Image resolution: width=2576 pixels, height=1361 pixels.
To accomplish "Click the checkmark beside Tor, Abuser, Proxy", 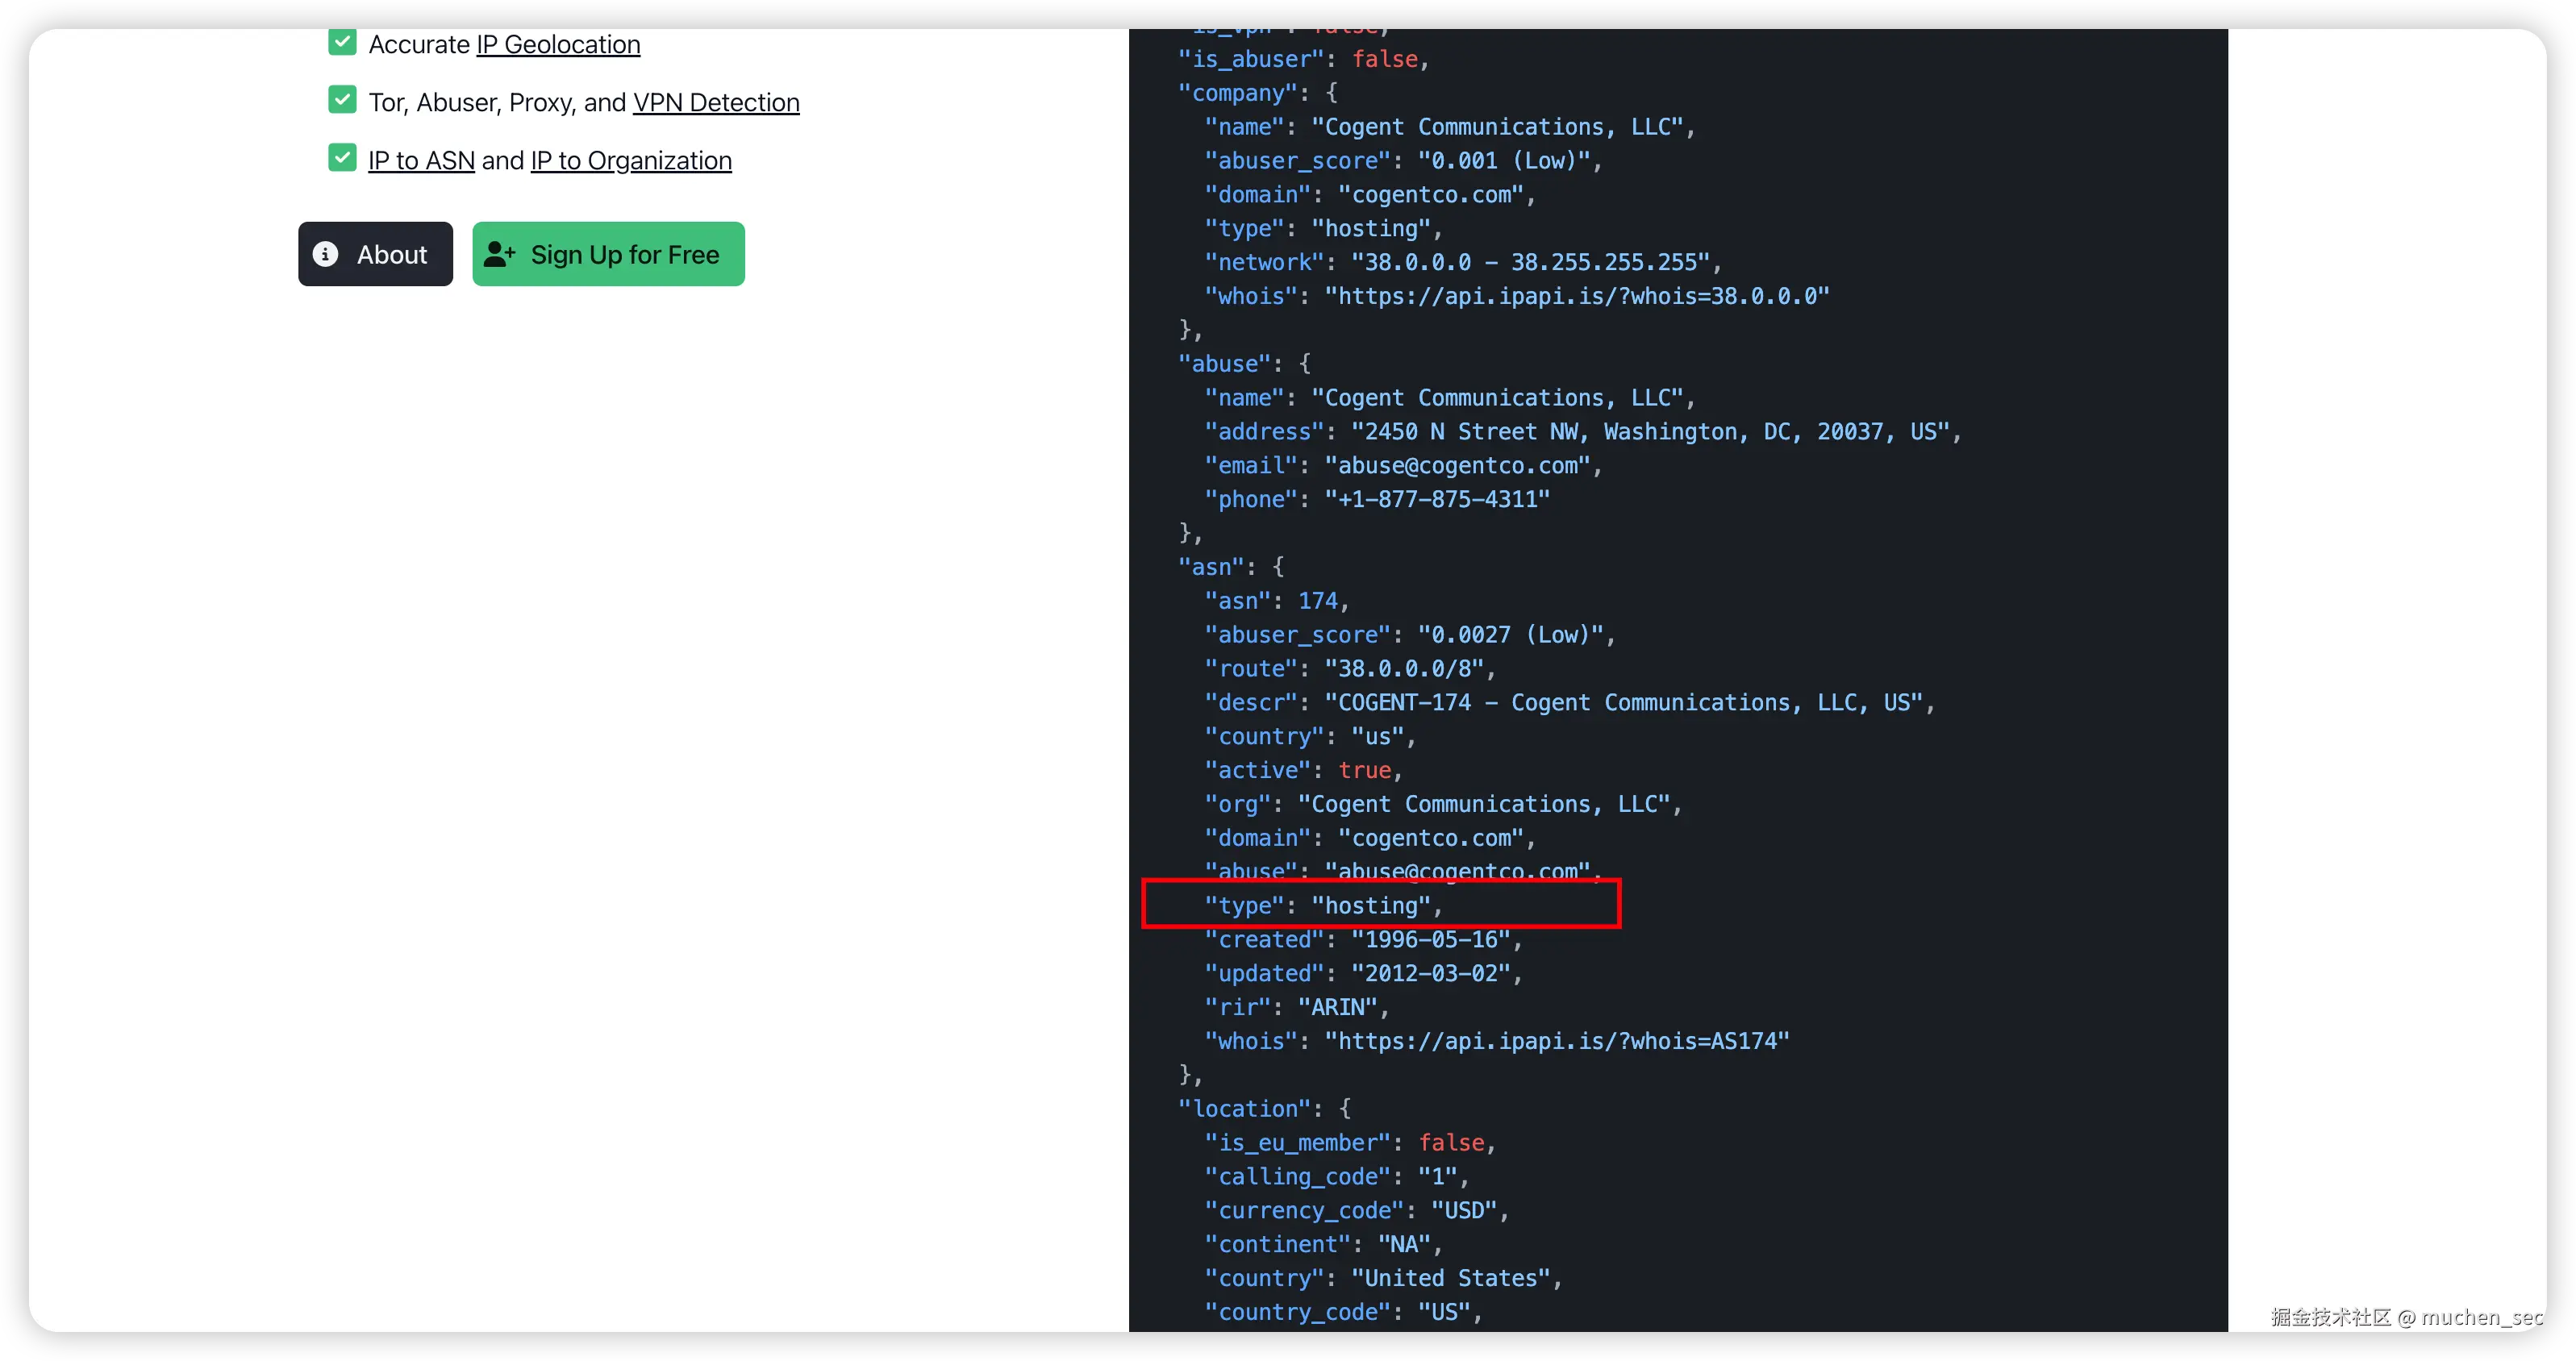I will pyautogui.click(x=342, y=100).
